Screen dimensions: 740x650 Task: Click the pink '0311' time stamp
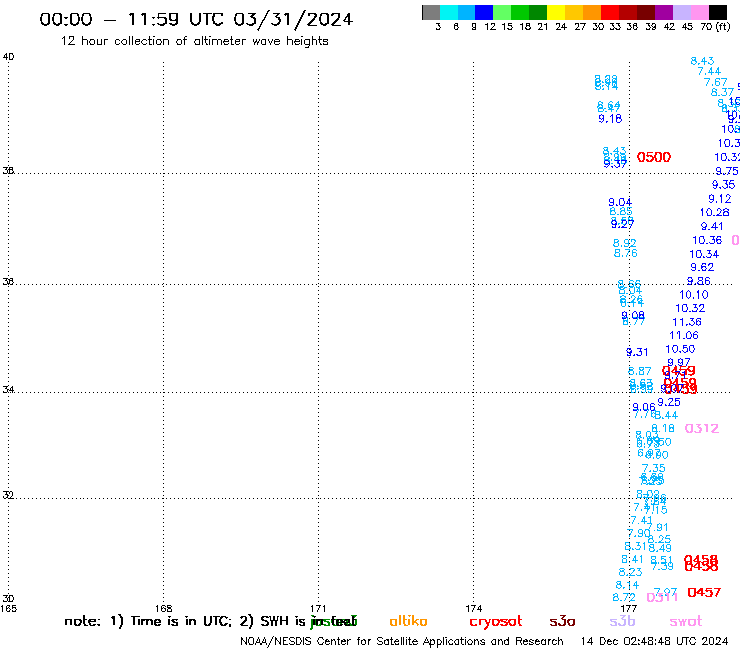pos(662,598)
